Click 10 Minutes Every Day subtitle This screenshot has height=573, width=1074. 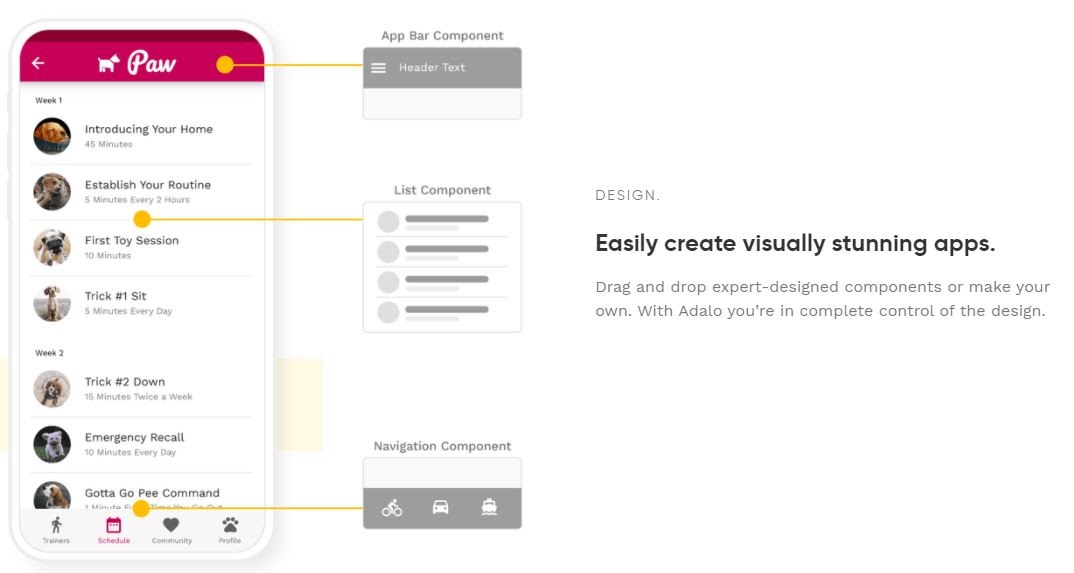click(x=130, y=453)
